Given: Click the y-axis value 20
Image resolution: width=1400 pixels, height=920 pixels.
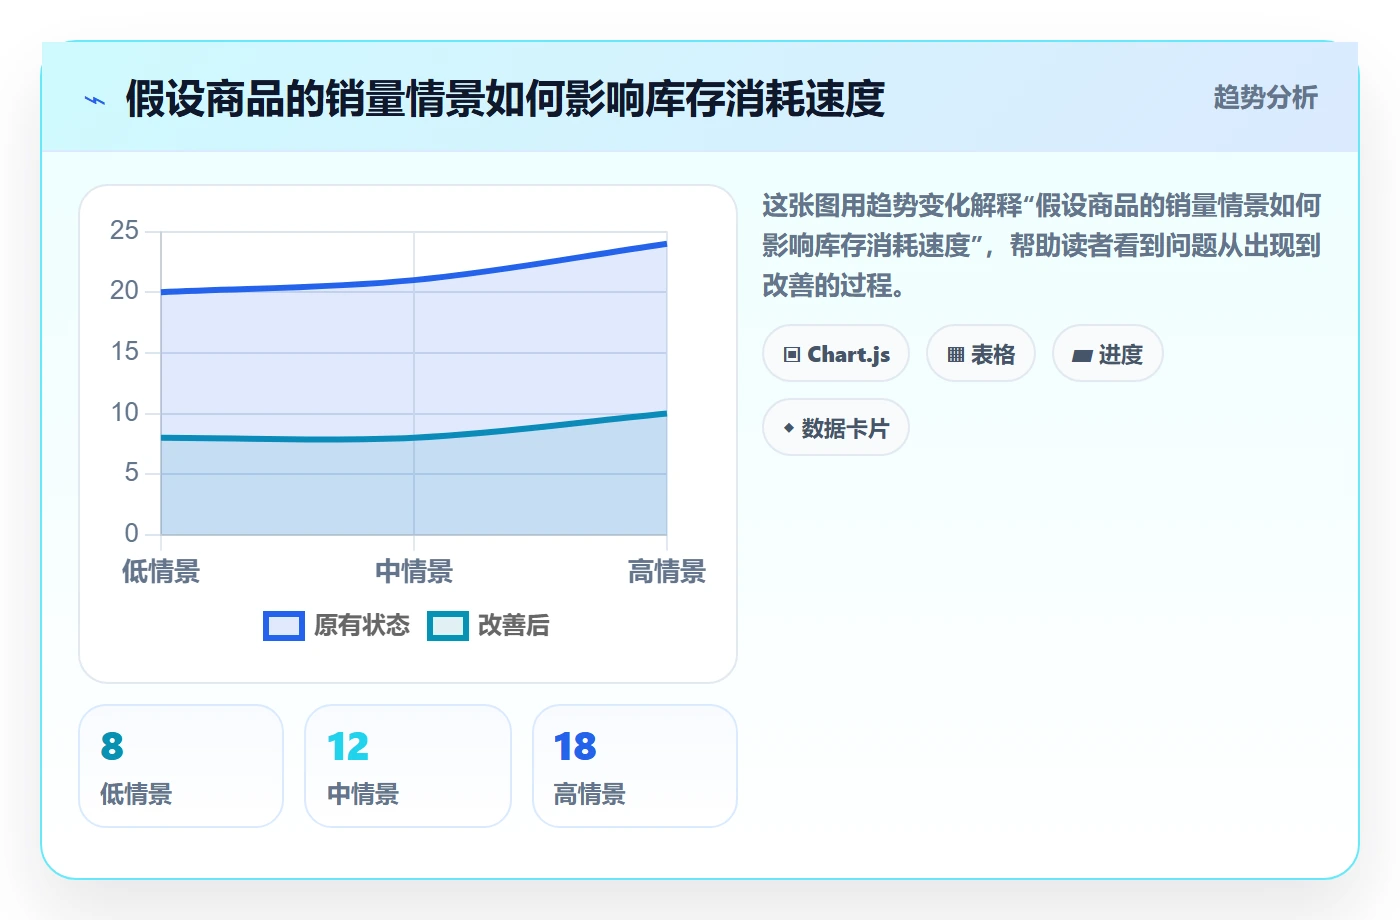Looking at the screenshot, I should pos(125,291).
